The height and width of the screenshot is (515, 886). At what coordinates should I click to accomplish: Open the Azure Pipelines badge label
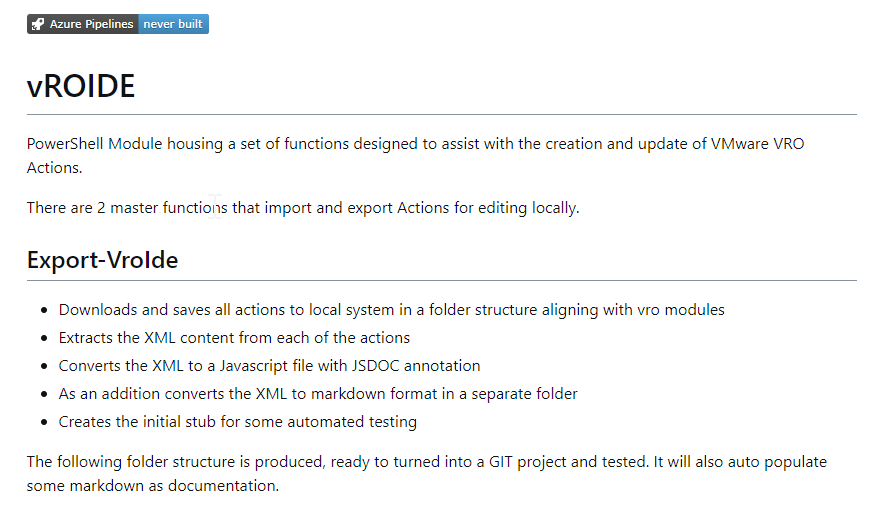[91, 24]
